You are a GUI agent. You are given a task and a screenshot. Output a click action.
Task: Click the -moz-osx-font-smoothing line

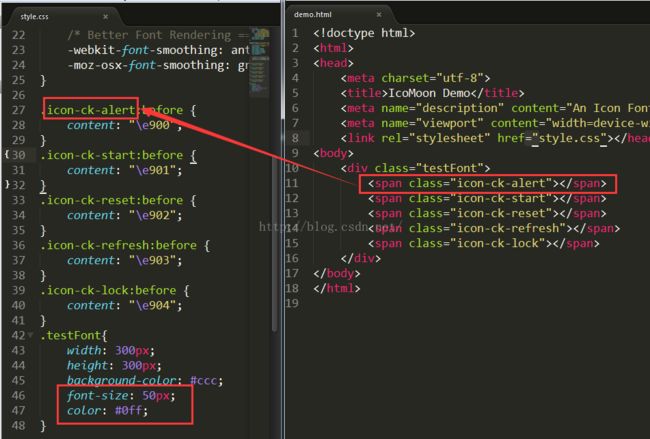pyautogui.click(x=158, y=65)
